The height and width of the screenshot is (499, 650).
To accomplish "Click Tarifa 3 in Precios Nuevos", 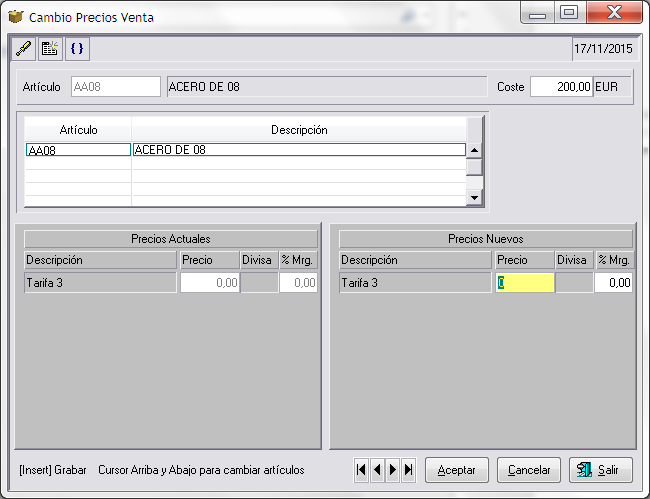I will coord(415,283).
